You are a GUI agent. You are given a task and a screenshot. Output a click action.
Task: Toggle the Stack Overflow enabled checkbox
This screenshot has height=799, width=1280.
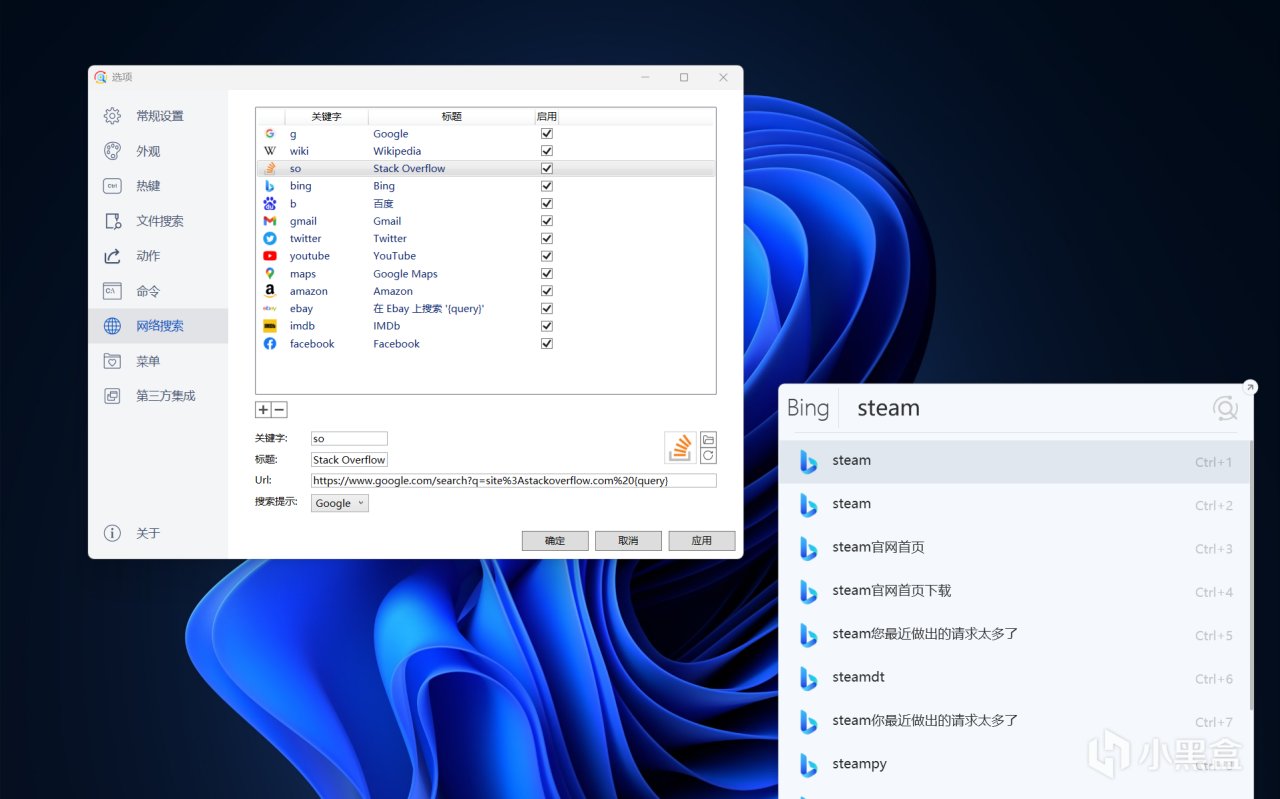547,168
